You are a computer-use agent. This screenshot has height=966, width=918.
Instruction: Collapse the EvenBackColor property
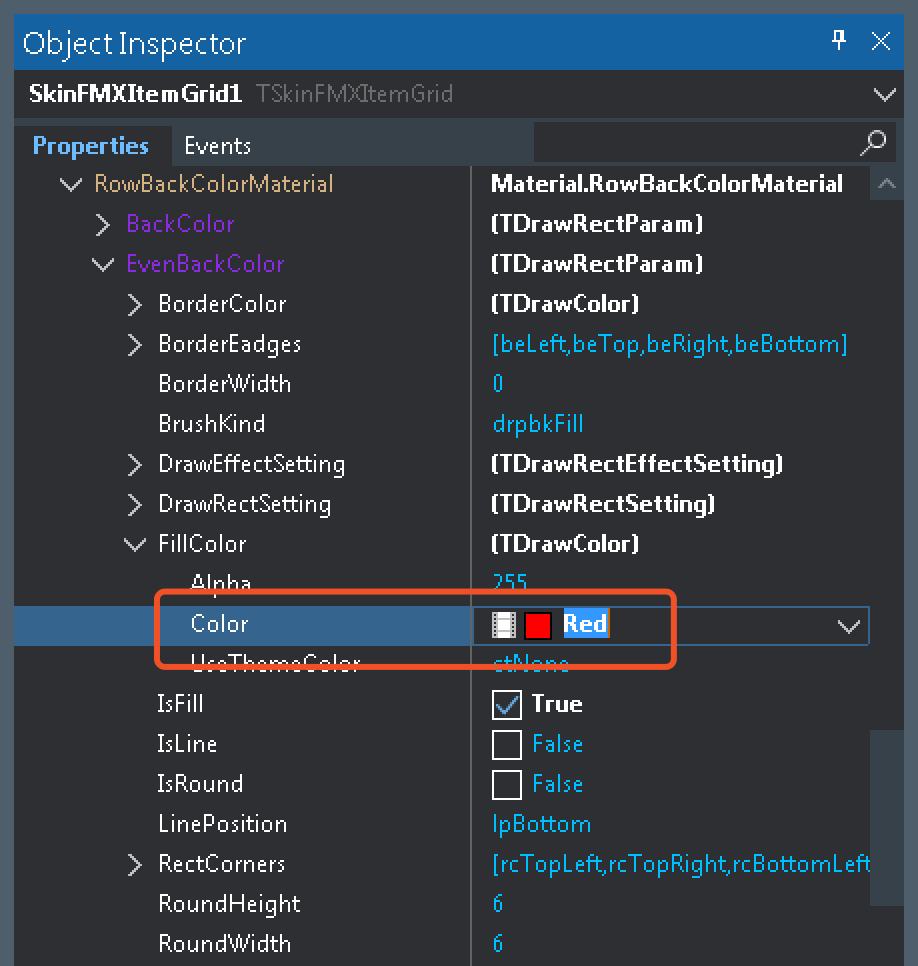click(x=103, y=265)
